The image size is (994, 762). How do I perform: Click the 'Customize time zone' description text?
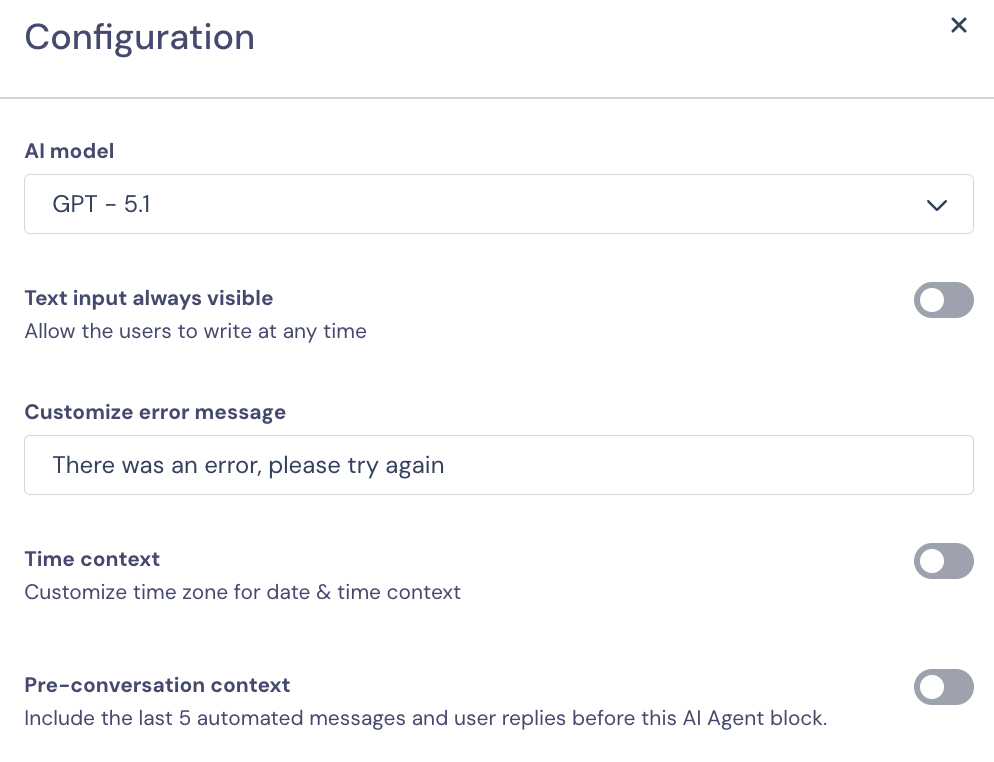coord(242,592)
